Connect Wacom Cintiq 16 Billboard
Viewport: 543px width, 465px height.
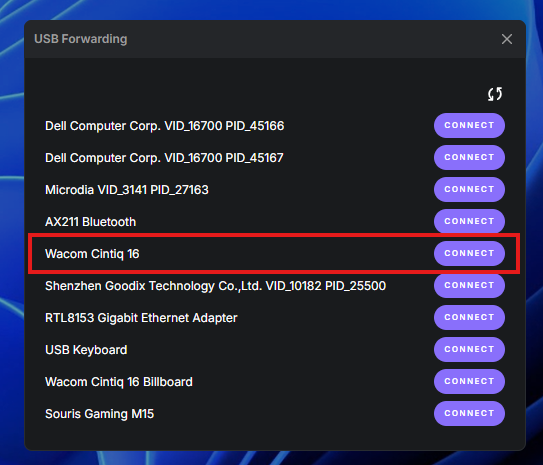(x=469, y=381)
